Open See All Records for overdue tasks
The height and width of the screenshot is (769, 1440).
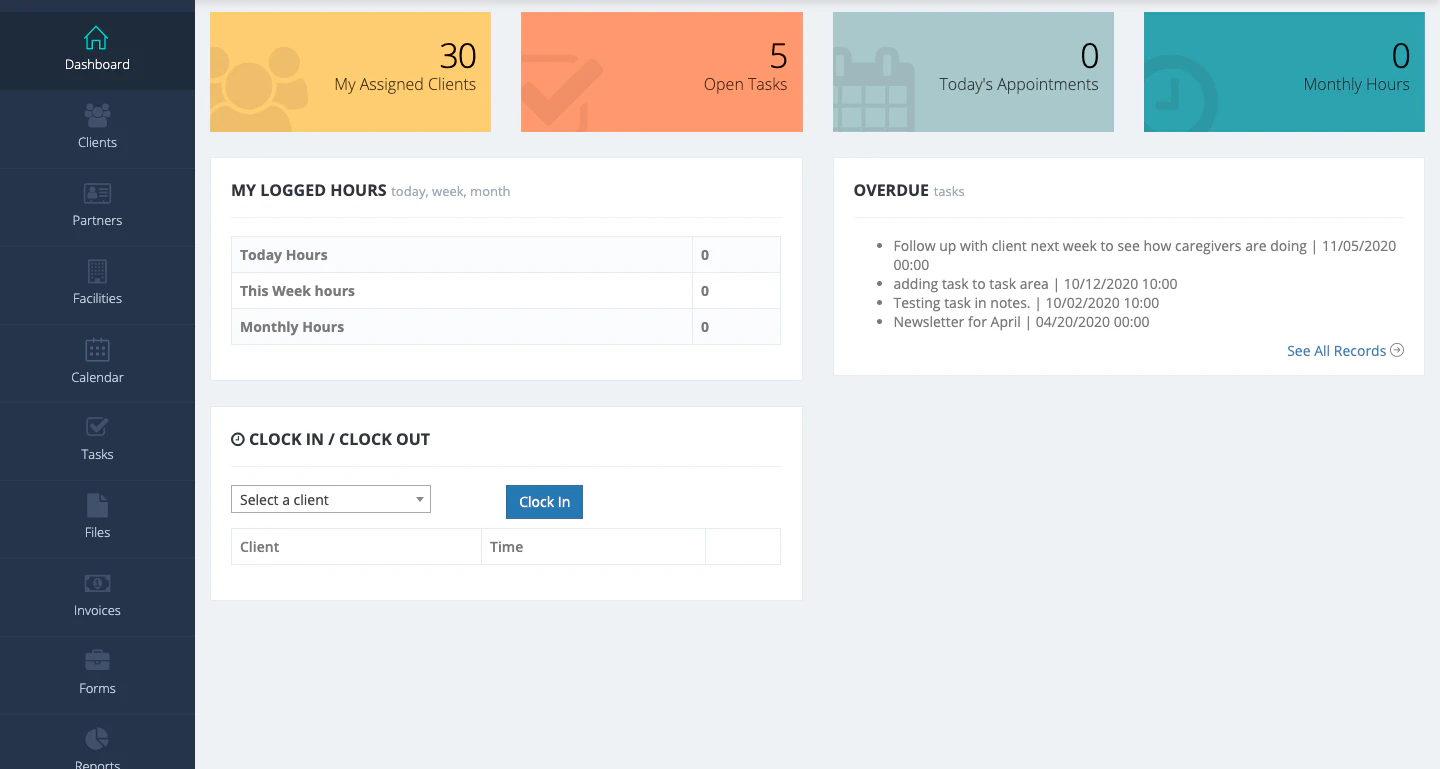click(x=1336, y=350)
